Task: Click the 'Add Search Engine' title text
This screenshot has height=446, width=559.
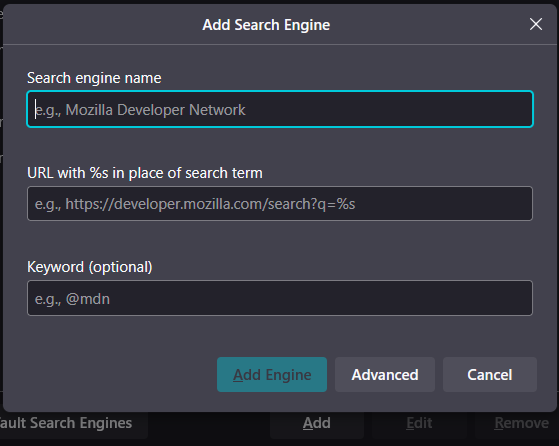Action: coord(266,25)
